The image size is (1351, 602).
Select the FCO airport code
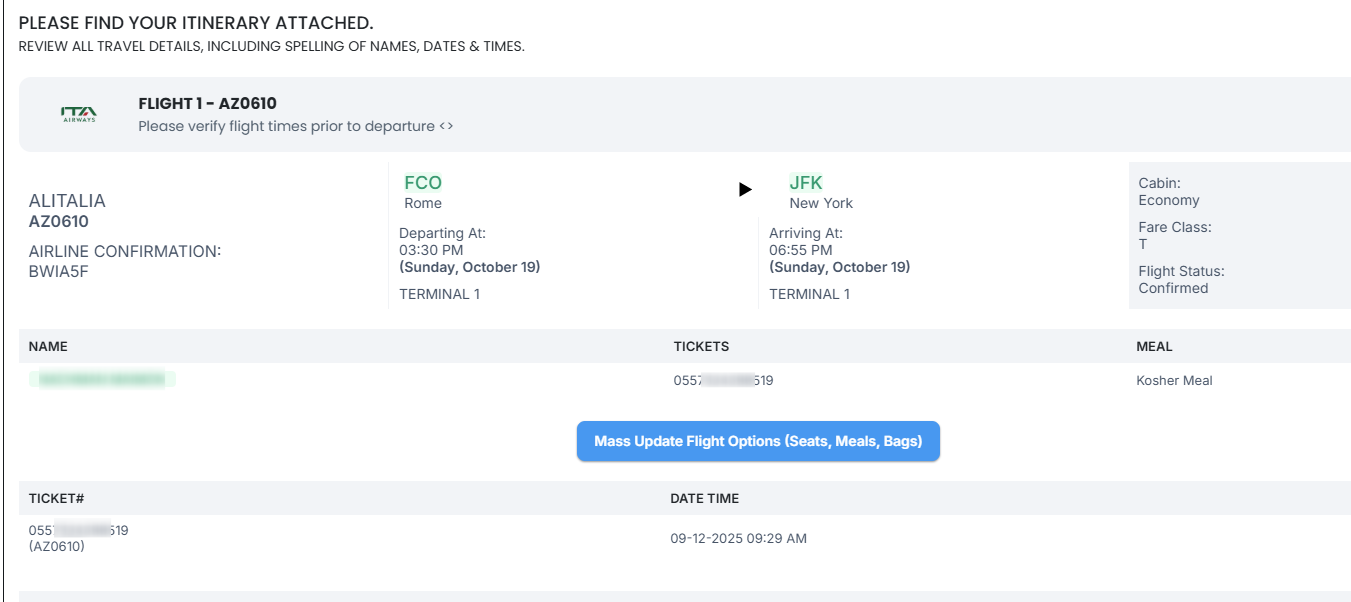point(423,183)
